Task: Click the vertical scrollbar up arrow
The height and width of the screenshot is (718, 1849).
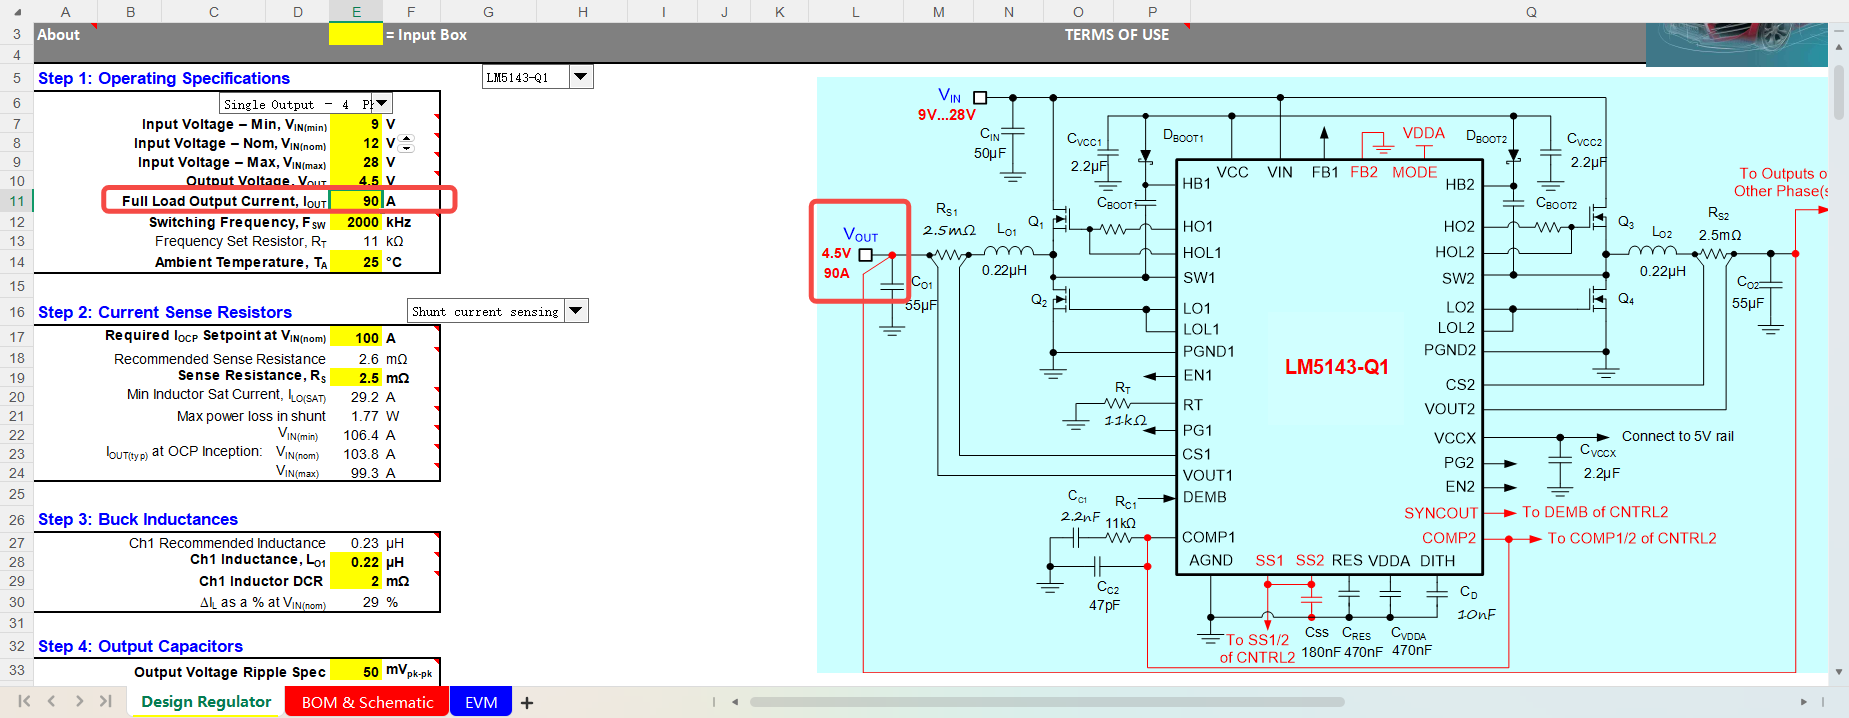Action: tap(1838, 47)
